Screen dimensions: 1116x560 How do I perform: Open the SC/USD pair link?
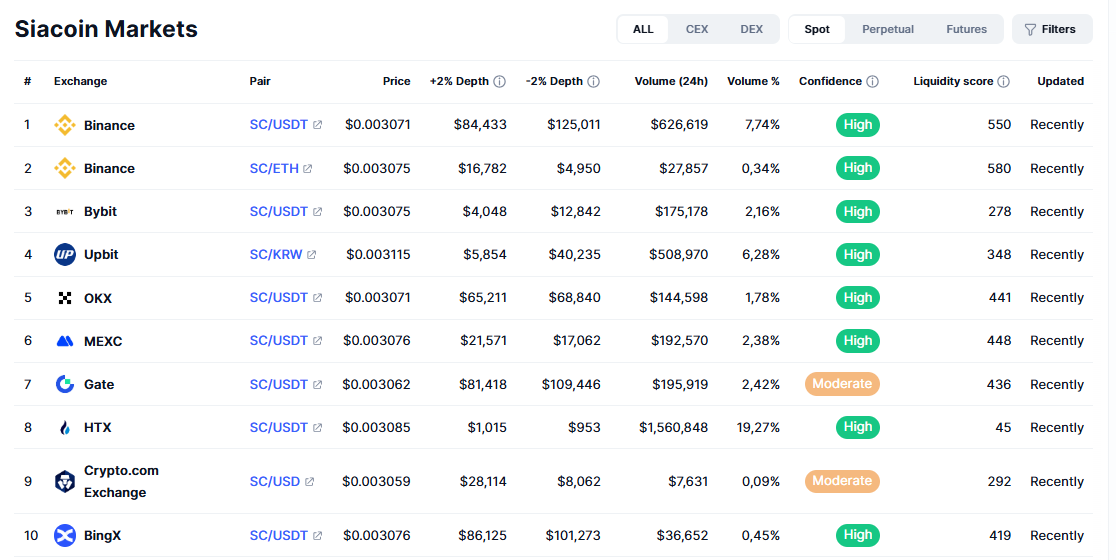[275, 482]
